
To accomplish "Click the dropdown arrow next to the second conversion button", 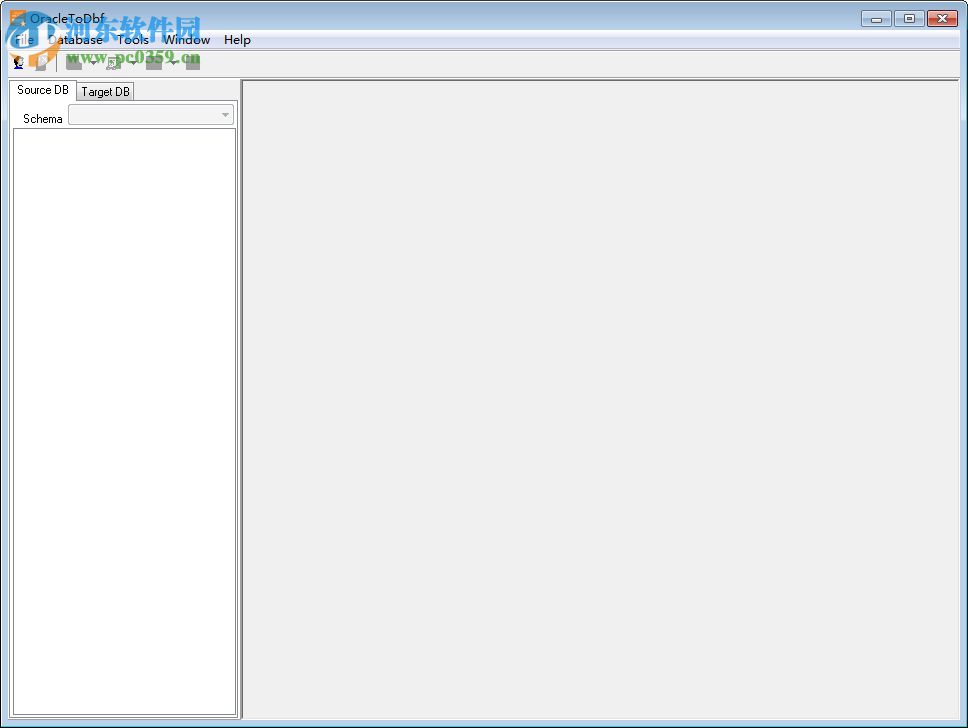I will pos(135,61).
